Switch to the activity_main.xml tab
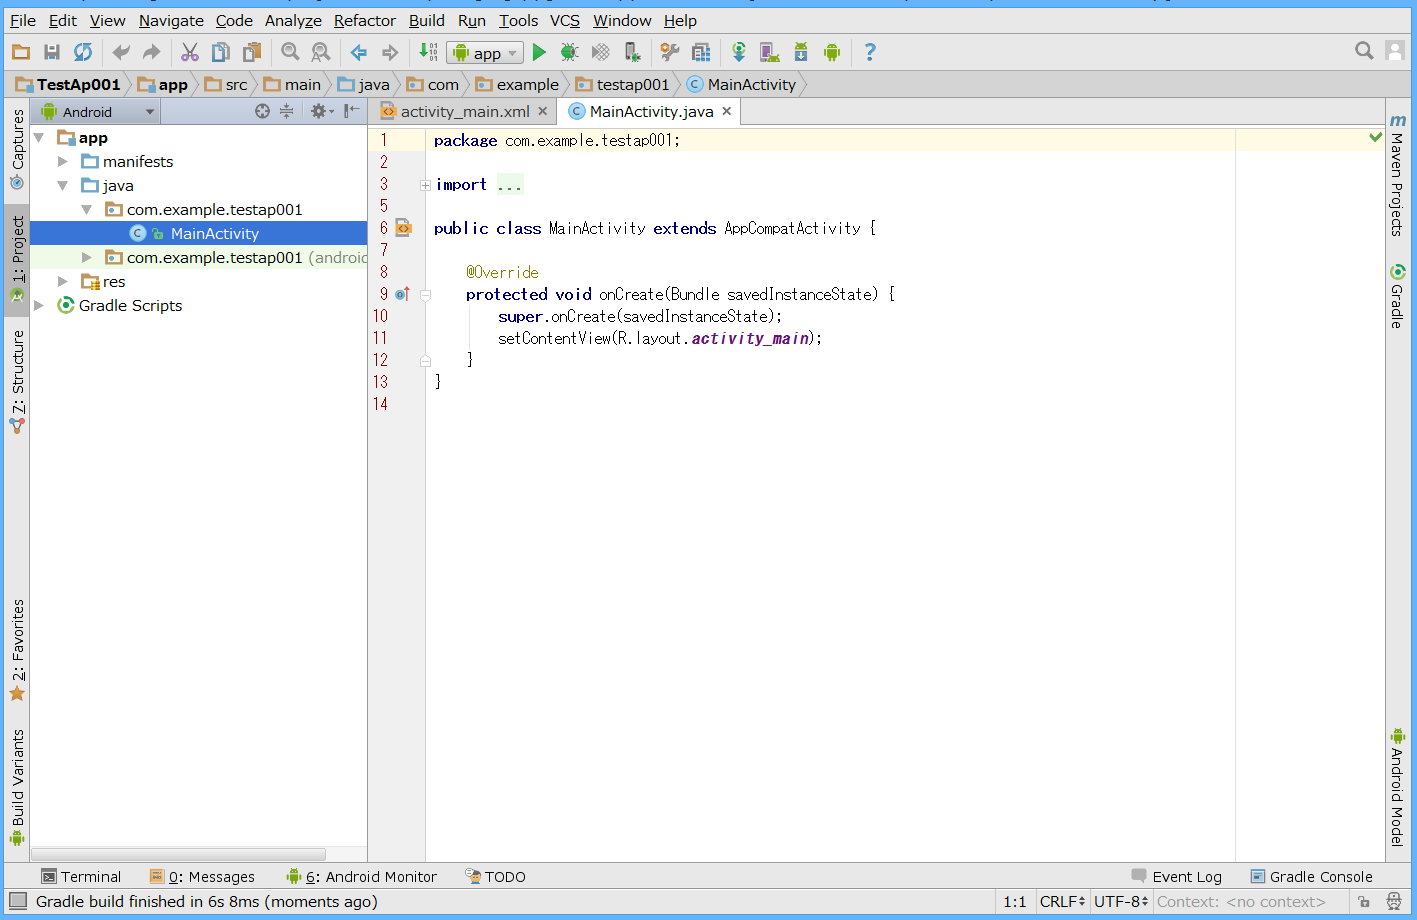 [463, 111]
